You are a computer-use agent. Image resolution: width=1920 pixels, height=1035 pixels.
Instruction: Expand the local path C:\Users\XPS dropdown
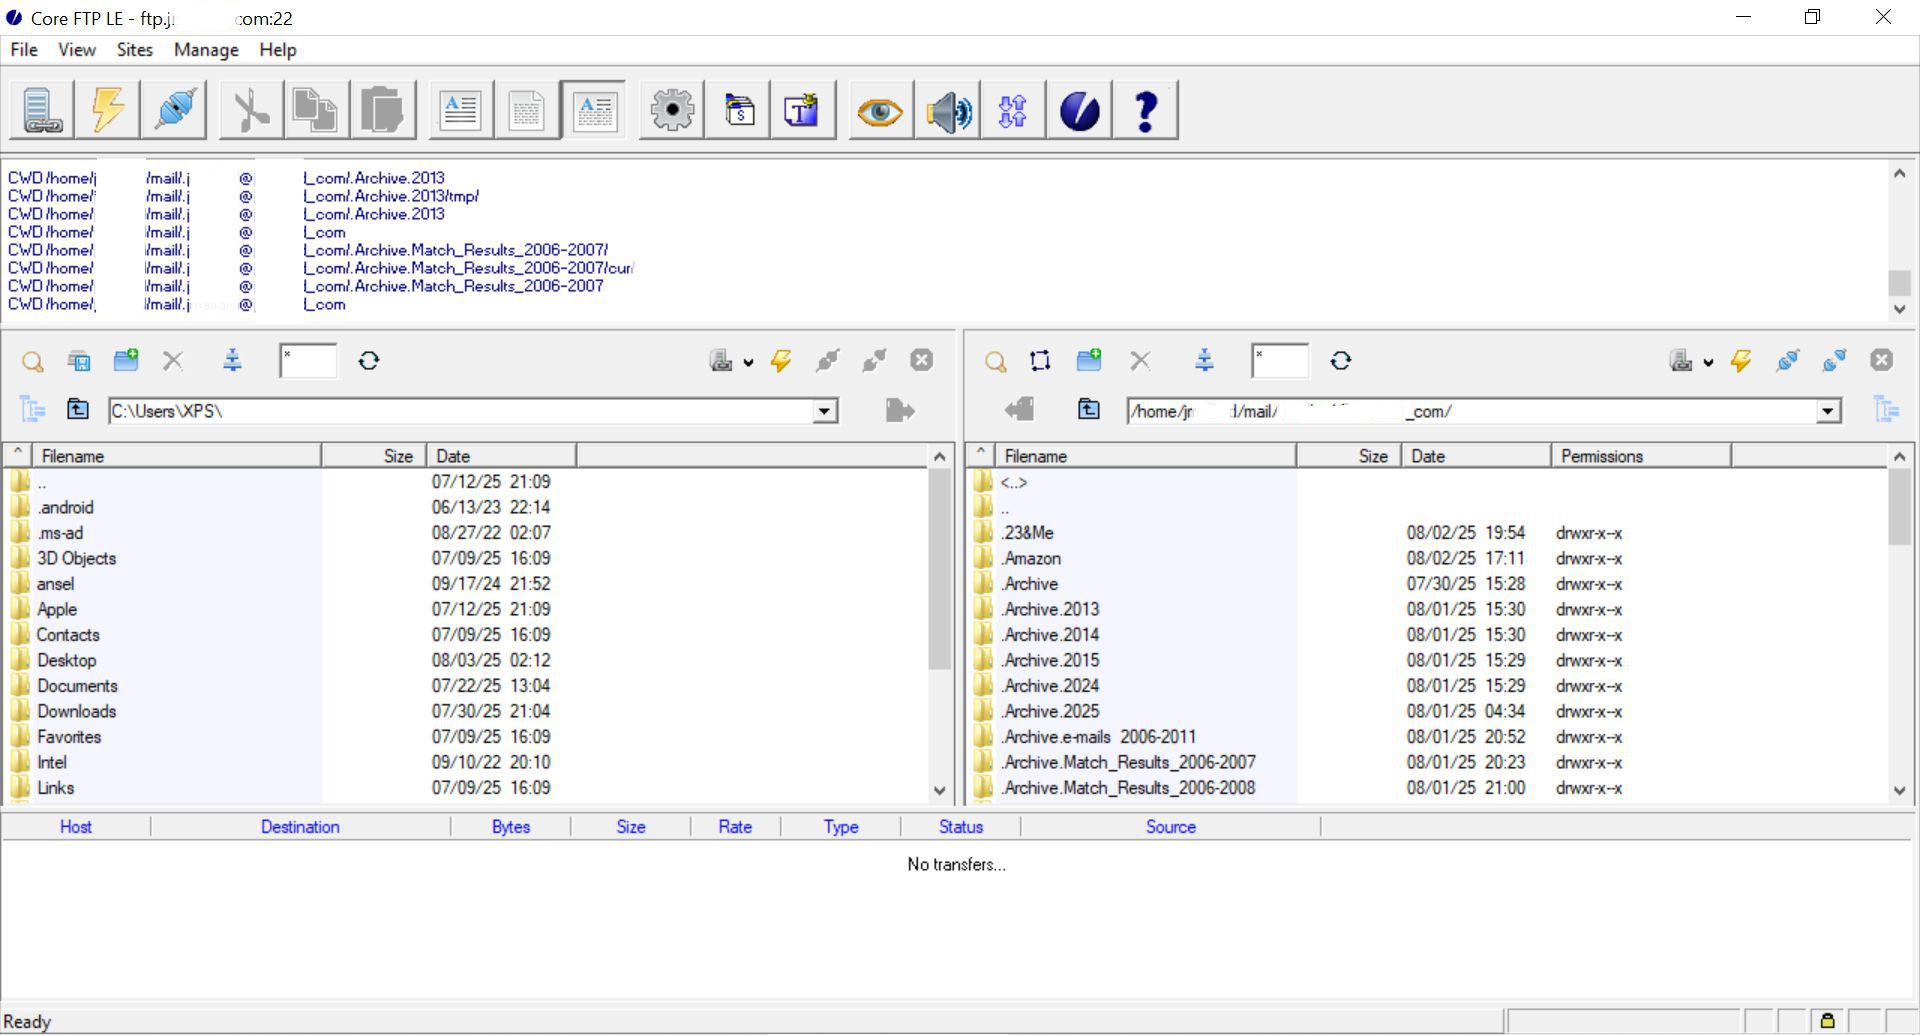[x=824, y=411]
